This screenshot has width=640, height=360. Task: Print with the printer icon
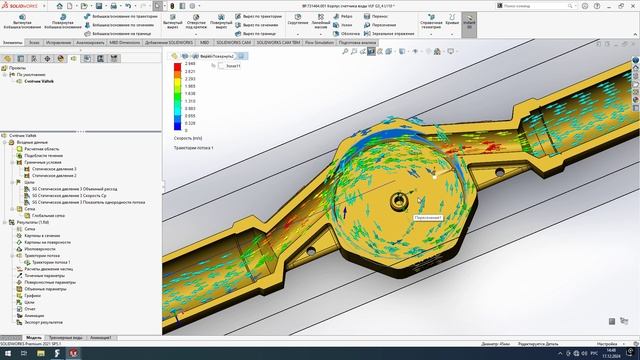pyautogui.click(x=113, y=6)
